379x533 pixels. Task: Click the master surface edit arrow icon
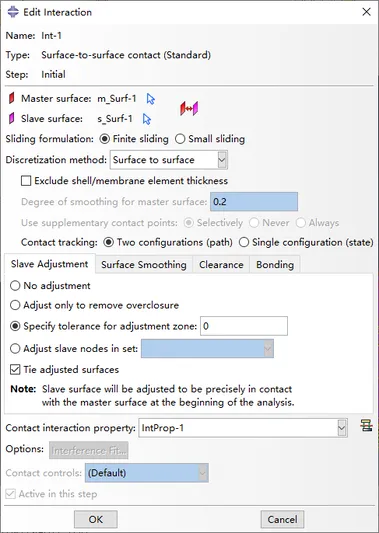151,99
